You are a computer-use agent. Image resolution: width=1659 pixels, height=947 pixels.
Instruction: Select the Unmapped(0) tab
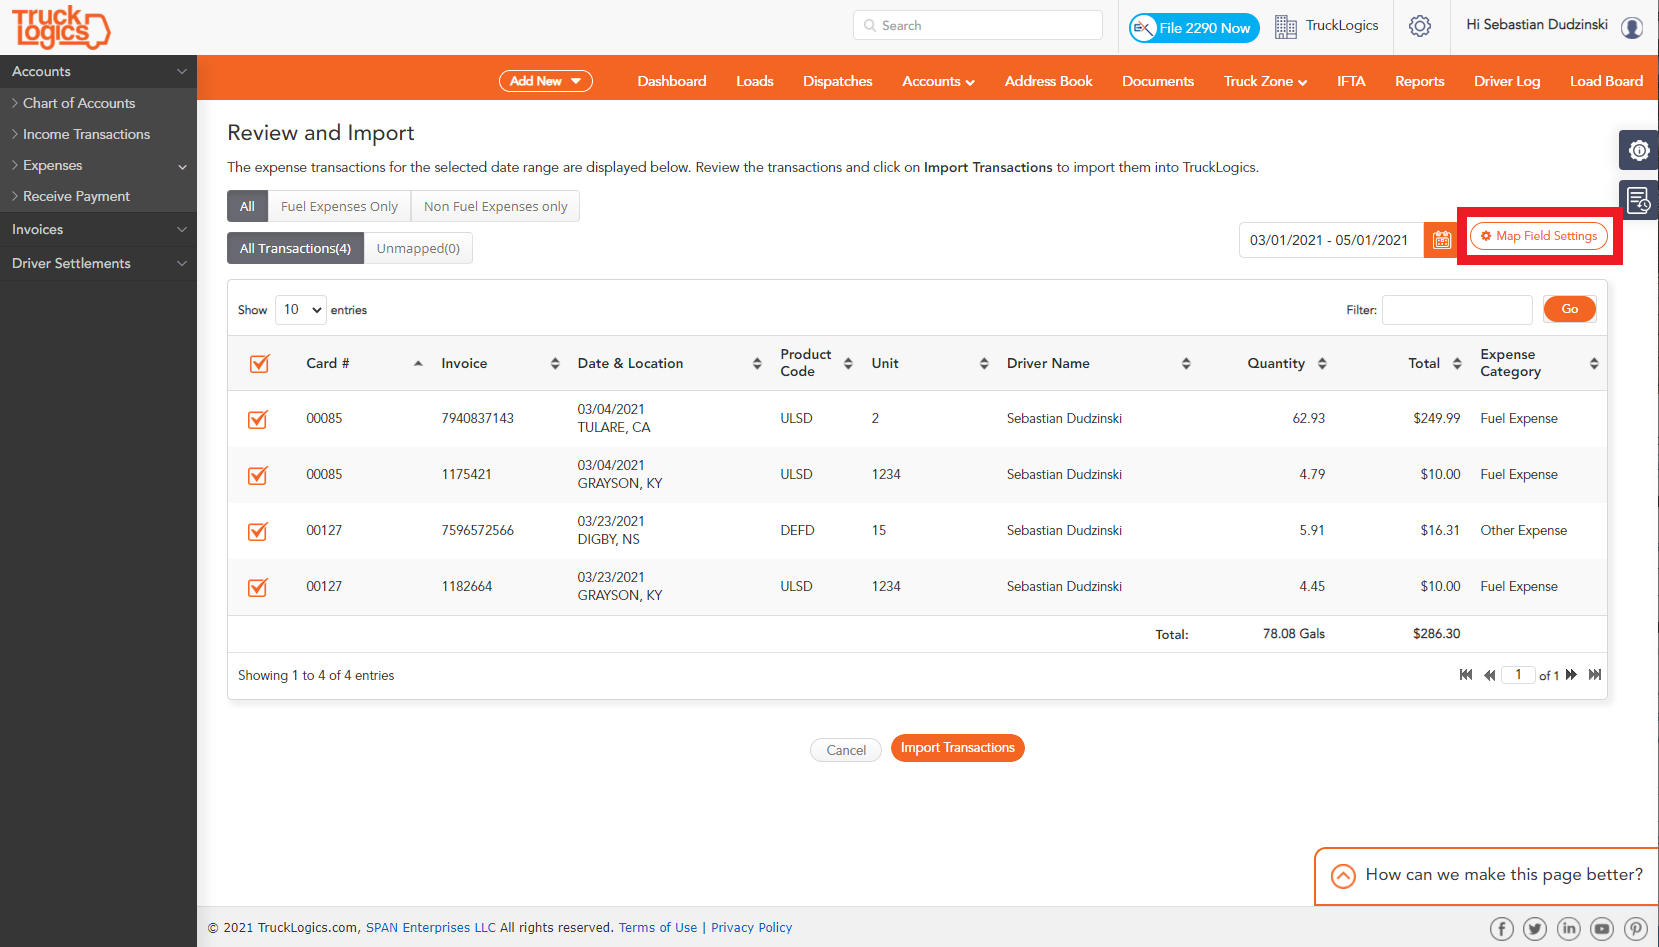pyautogui.click(x=418, y=248)
